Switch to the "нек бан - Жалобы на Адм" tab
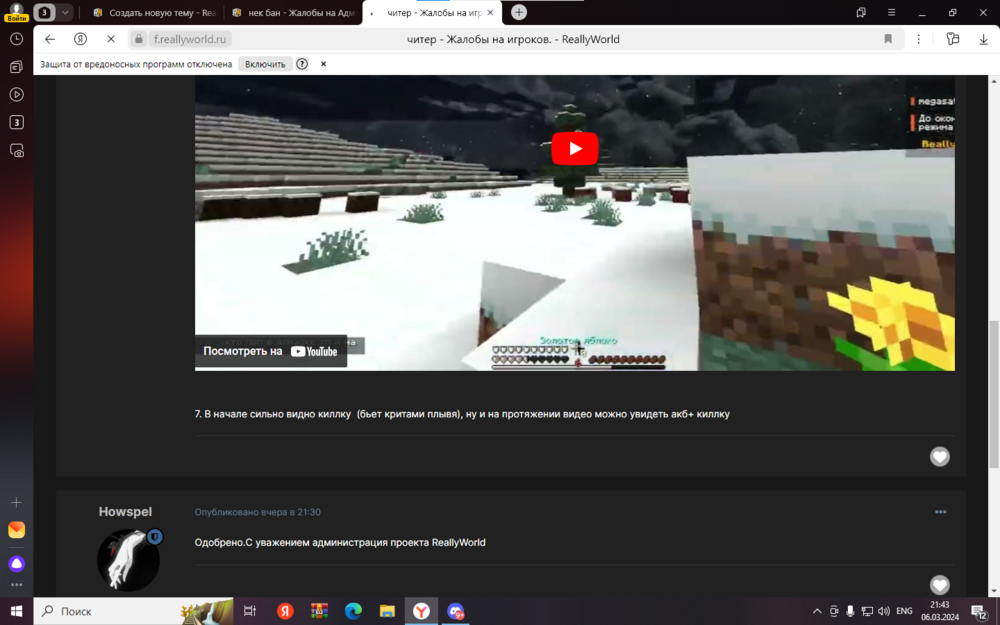Image resolution: width=1000 pixels, height=625 pixels. click(x=293, y=13)
